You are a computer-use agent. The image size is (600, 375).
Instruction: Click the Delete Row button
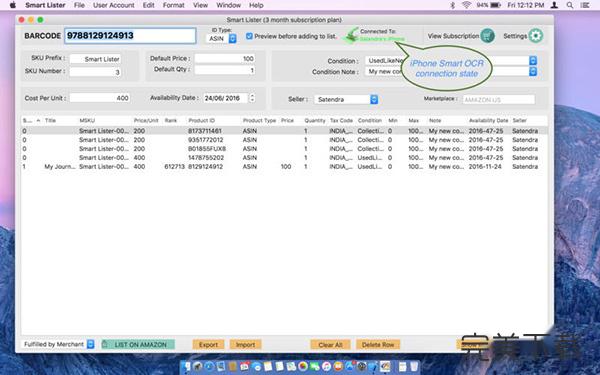(378, 344)
